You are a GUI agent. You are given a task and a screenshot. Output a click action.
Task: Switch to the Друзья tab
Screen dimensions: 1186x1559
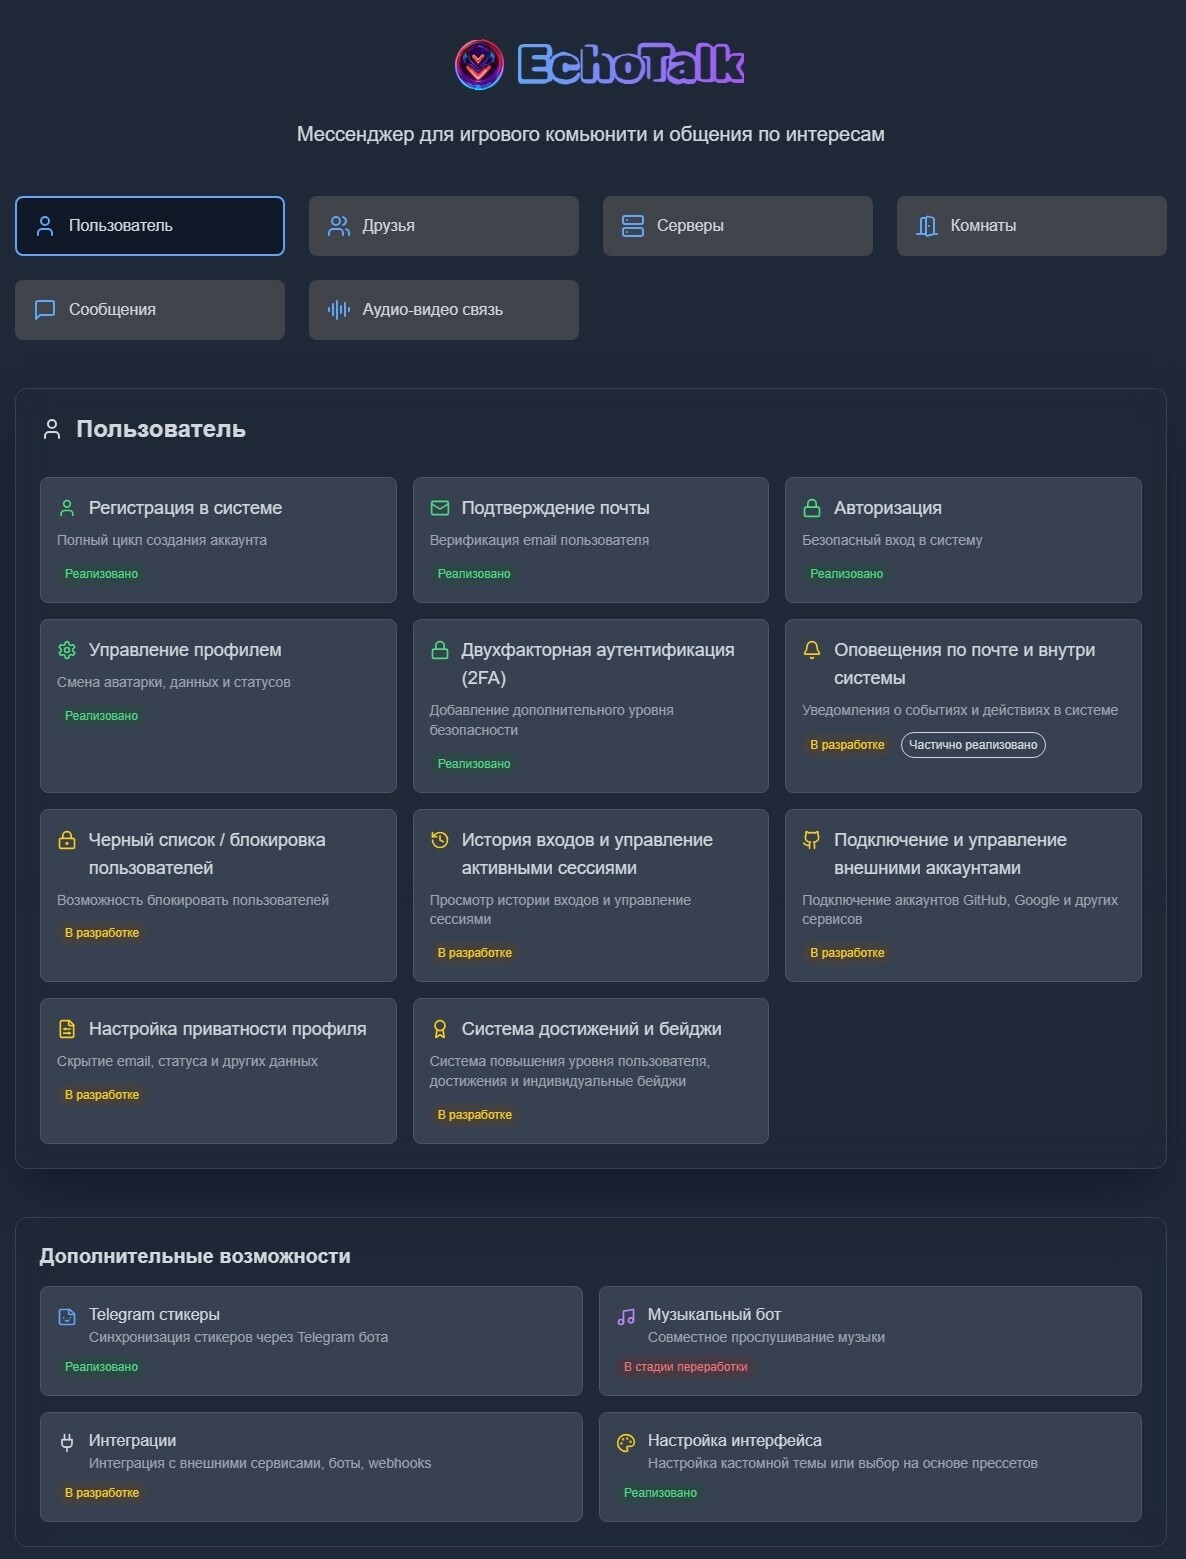[x=443, y=226]
